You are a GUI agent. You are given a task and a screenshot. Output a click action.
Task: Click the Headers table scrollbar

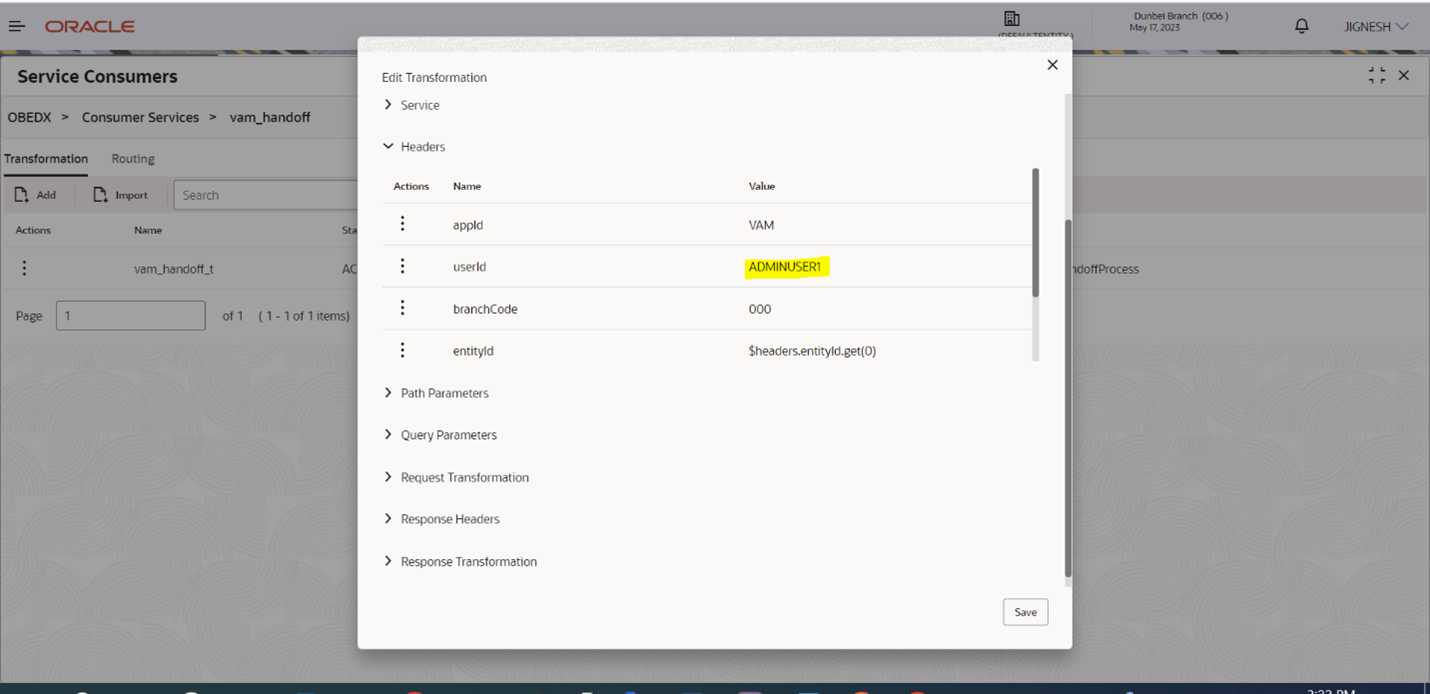coord(1035,232)
